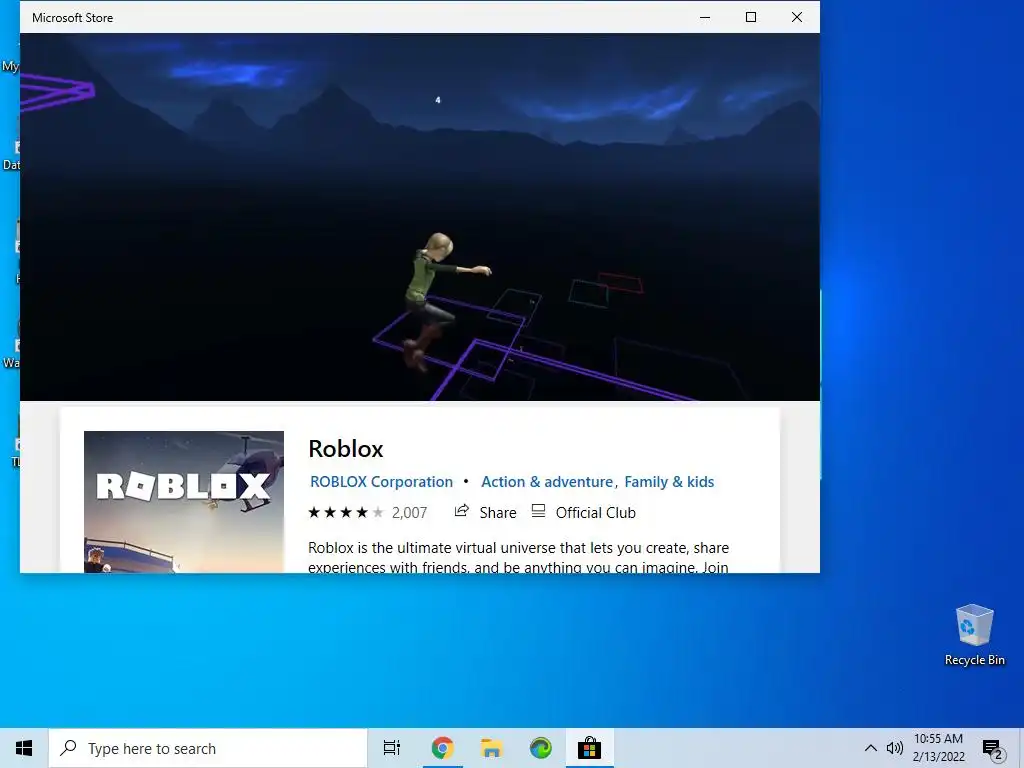Open the Action Center notifications icon

pos(993,749)
